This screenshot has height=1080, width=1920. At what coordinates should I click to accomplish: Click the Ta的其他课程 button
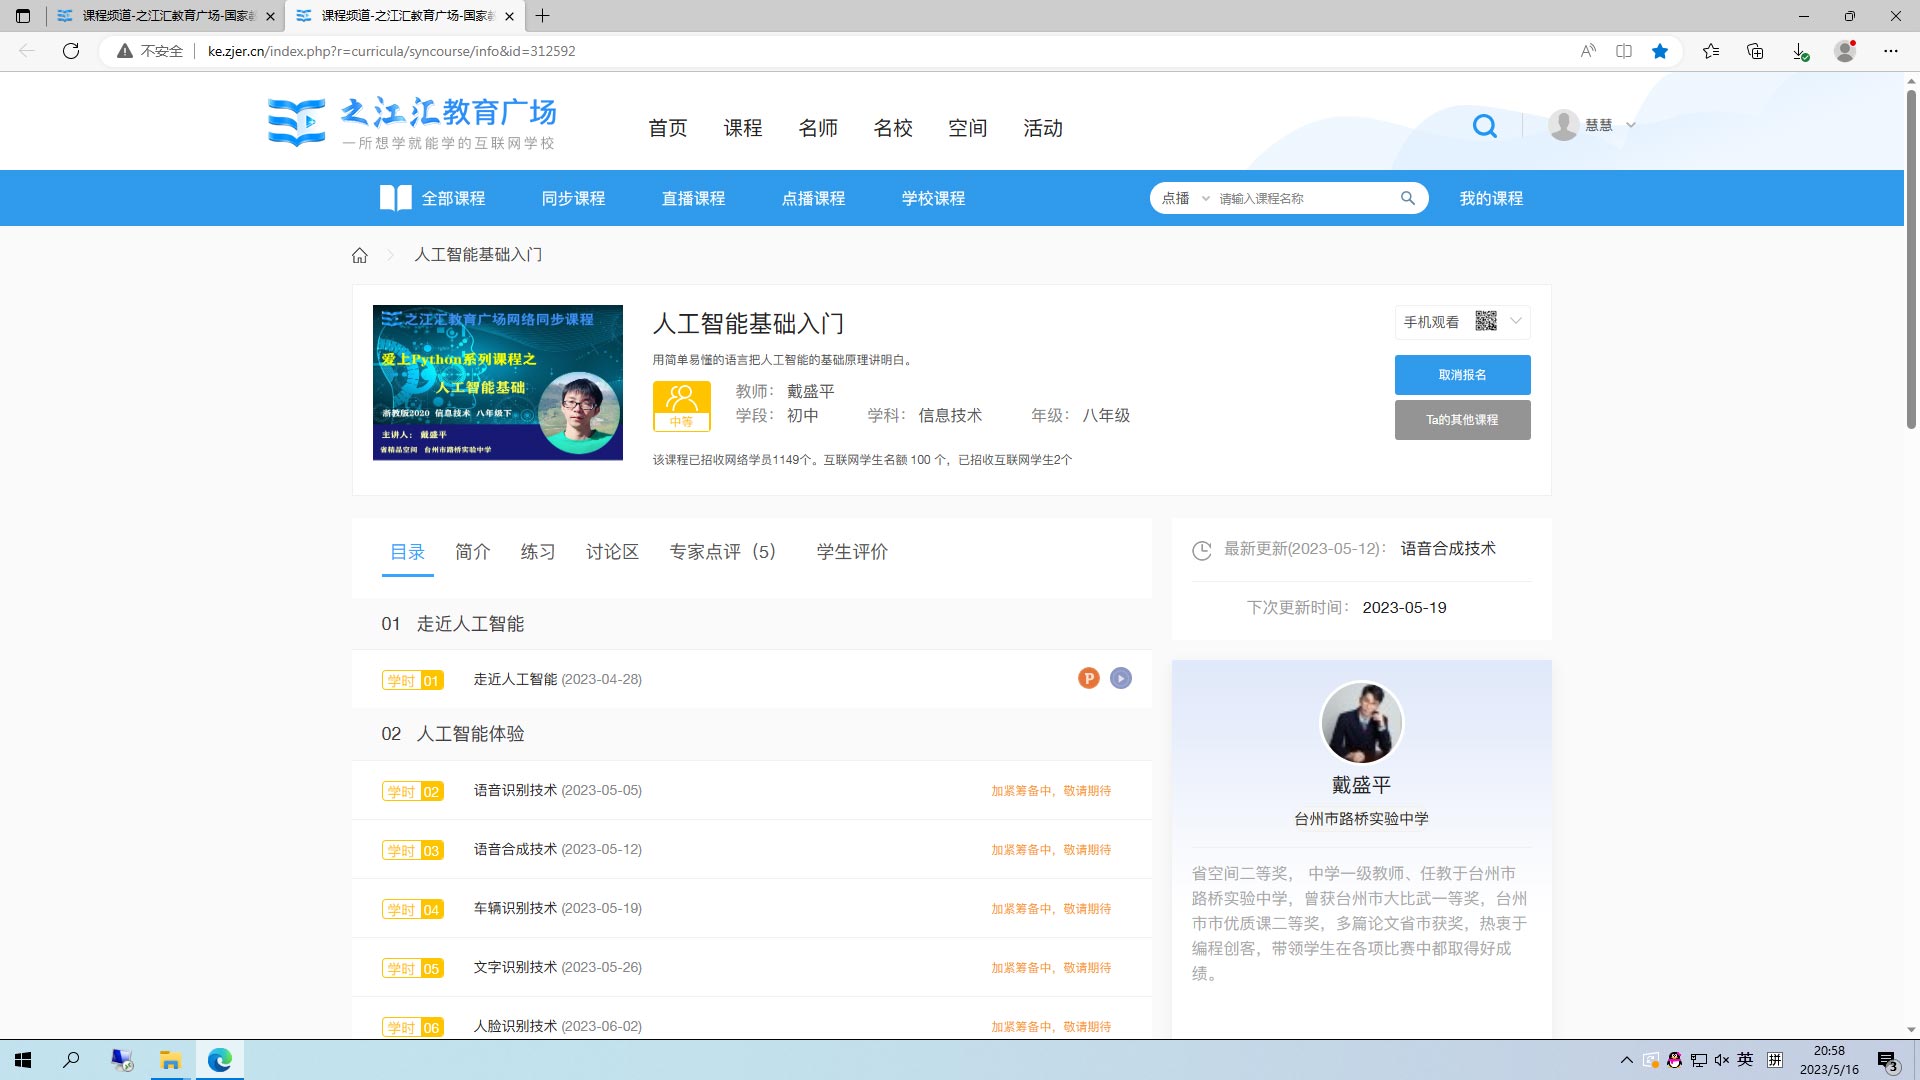point(1462,420)
